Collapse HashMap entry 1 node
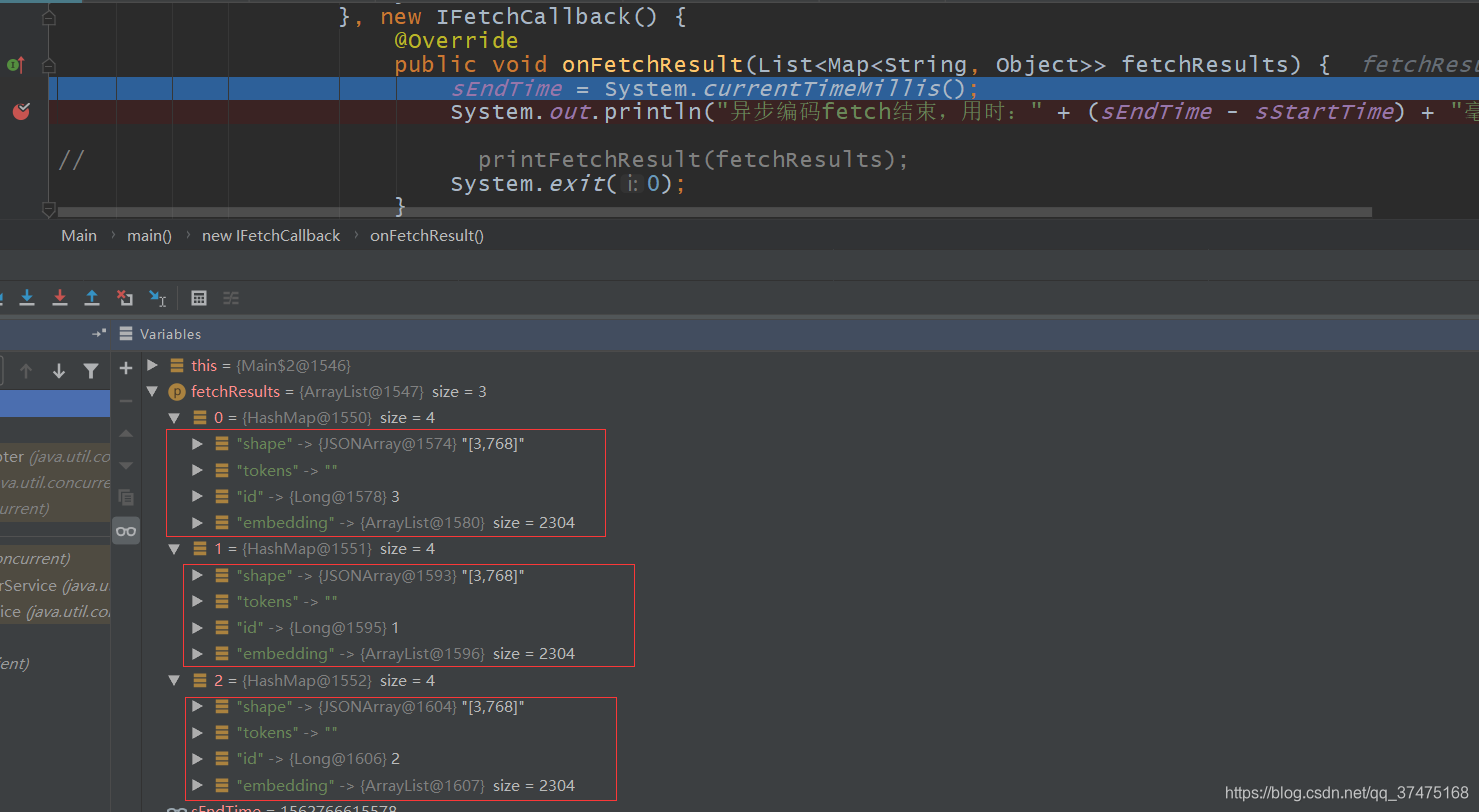Screen dimensions: 1479x812 pos(174,548)
